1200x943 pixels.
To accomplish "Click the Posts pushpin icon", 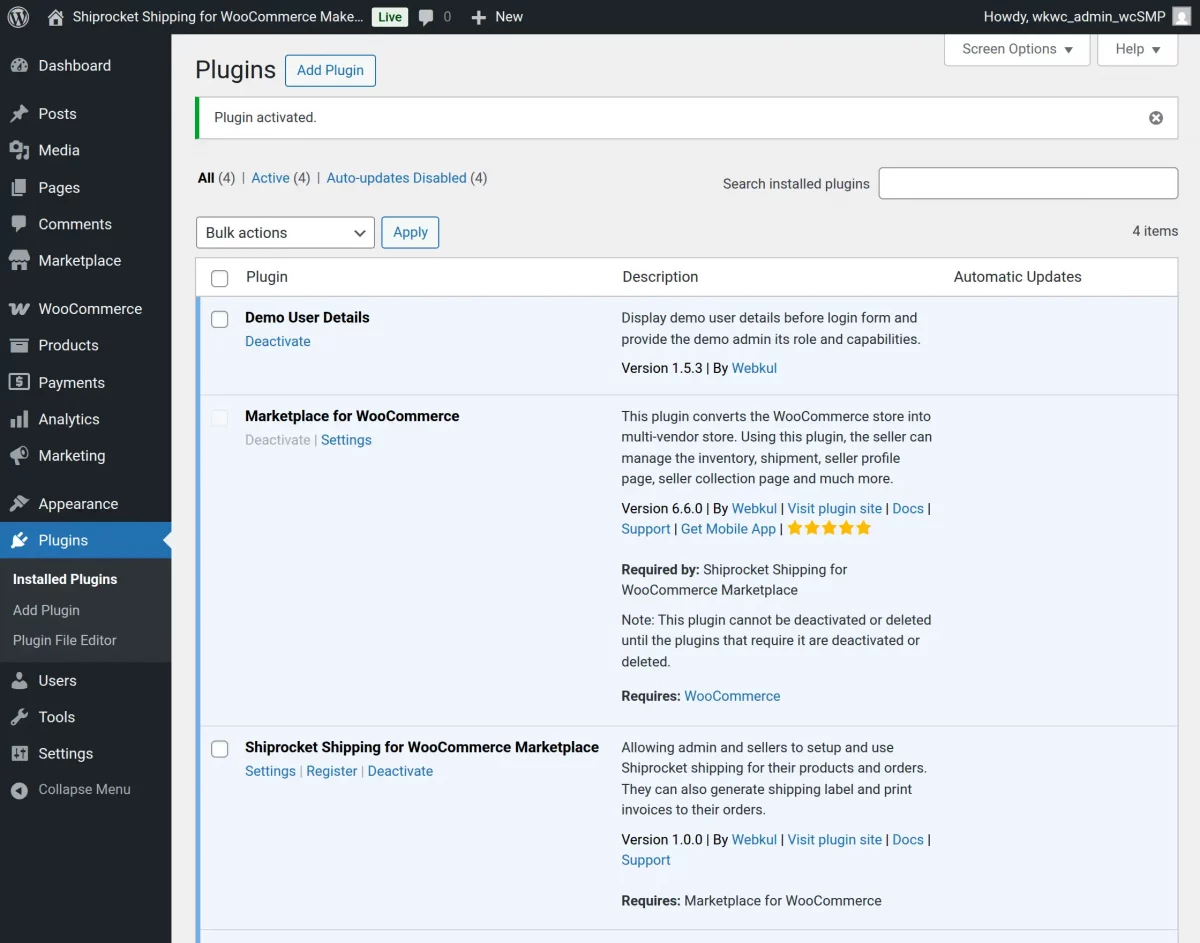I will tap(19, 114).
